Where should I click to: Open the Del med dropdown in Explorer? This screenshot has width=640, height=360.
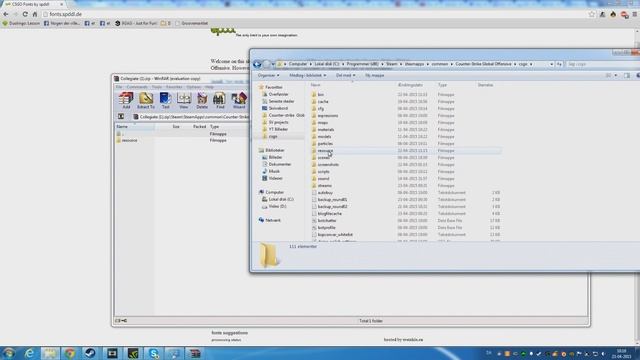coord(345,76)
